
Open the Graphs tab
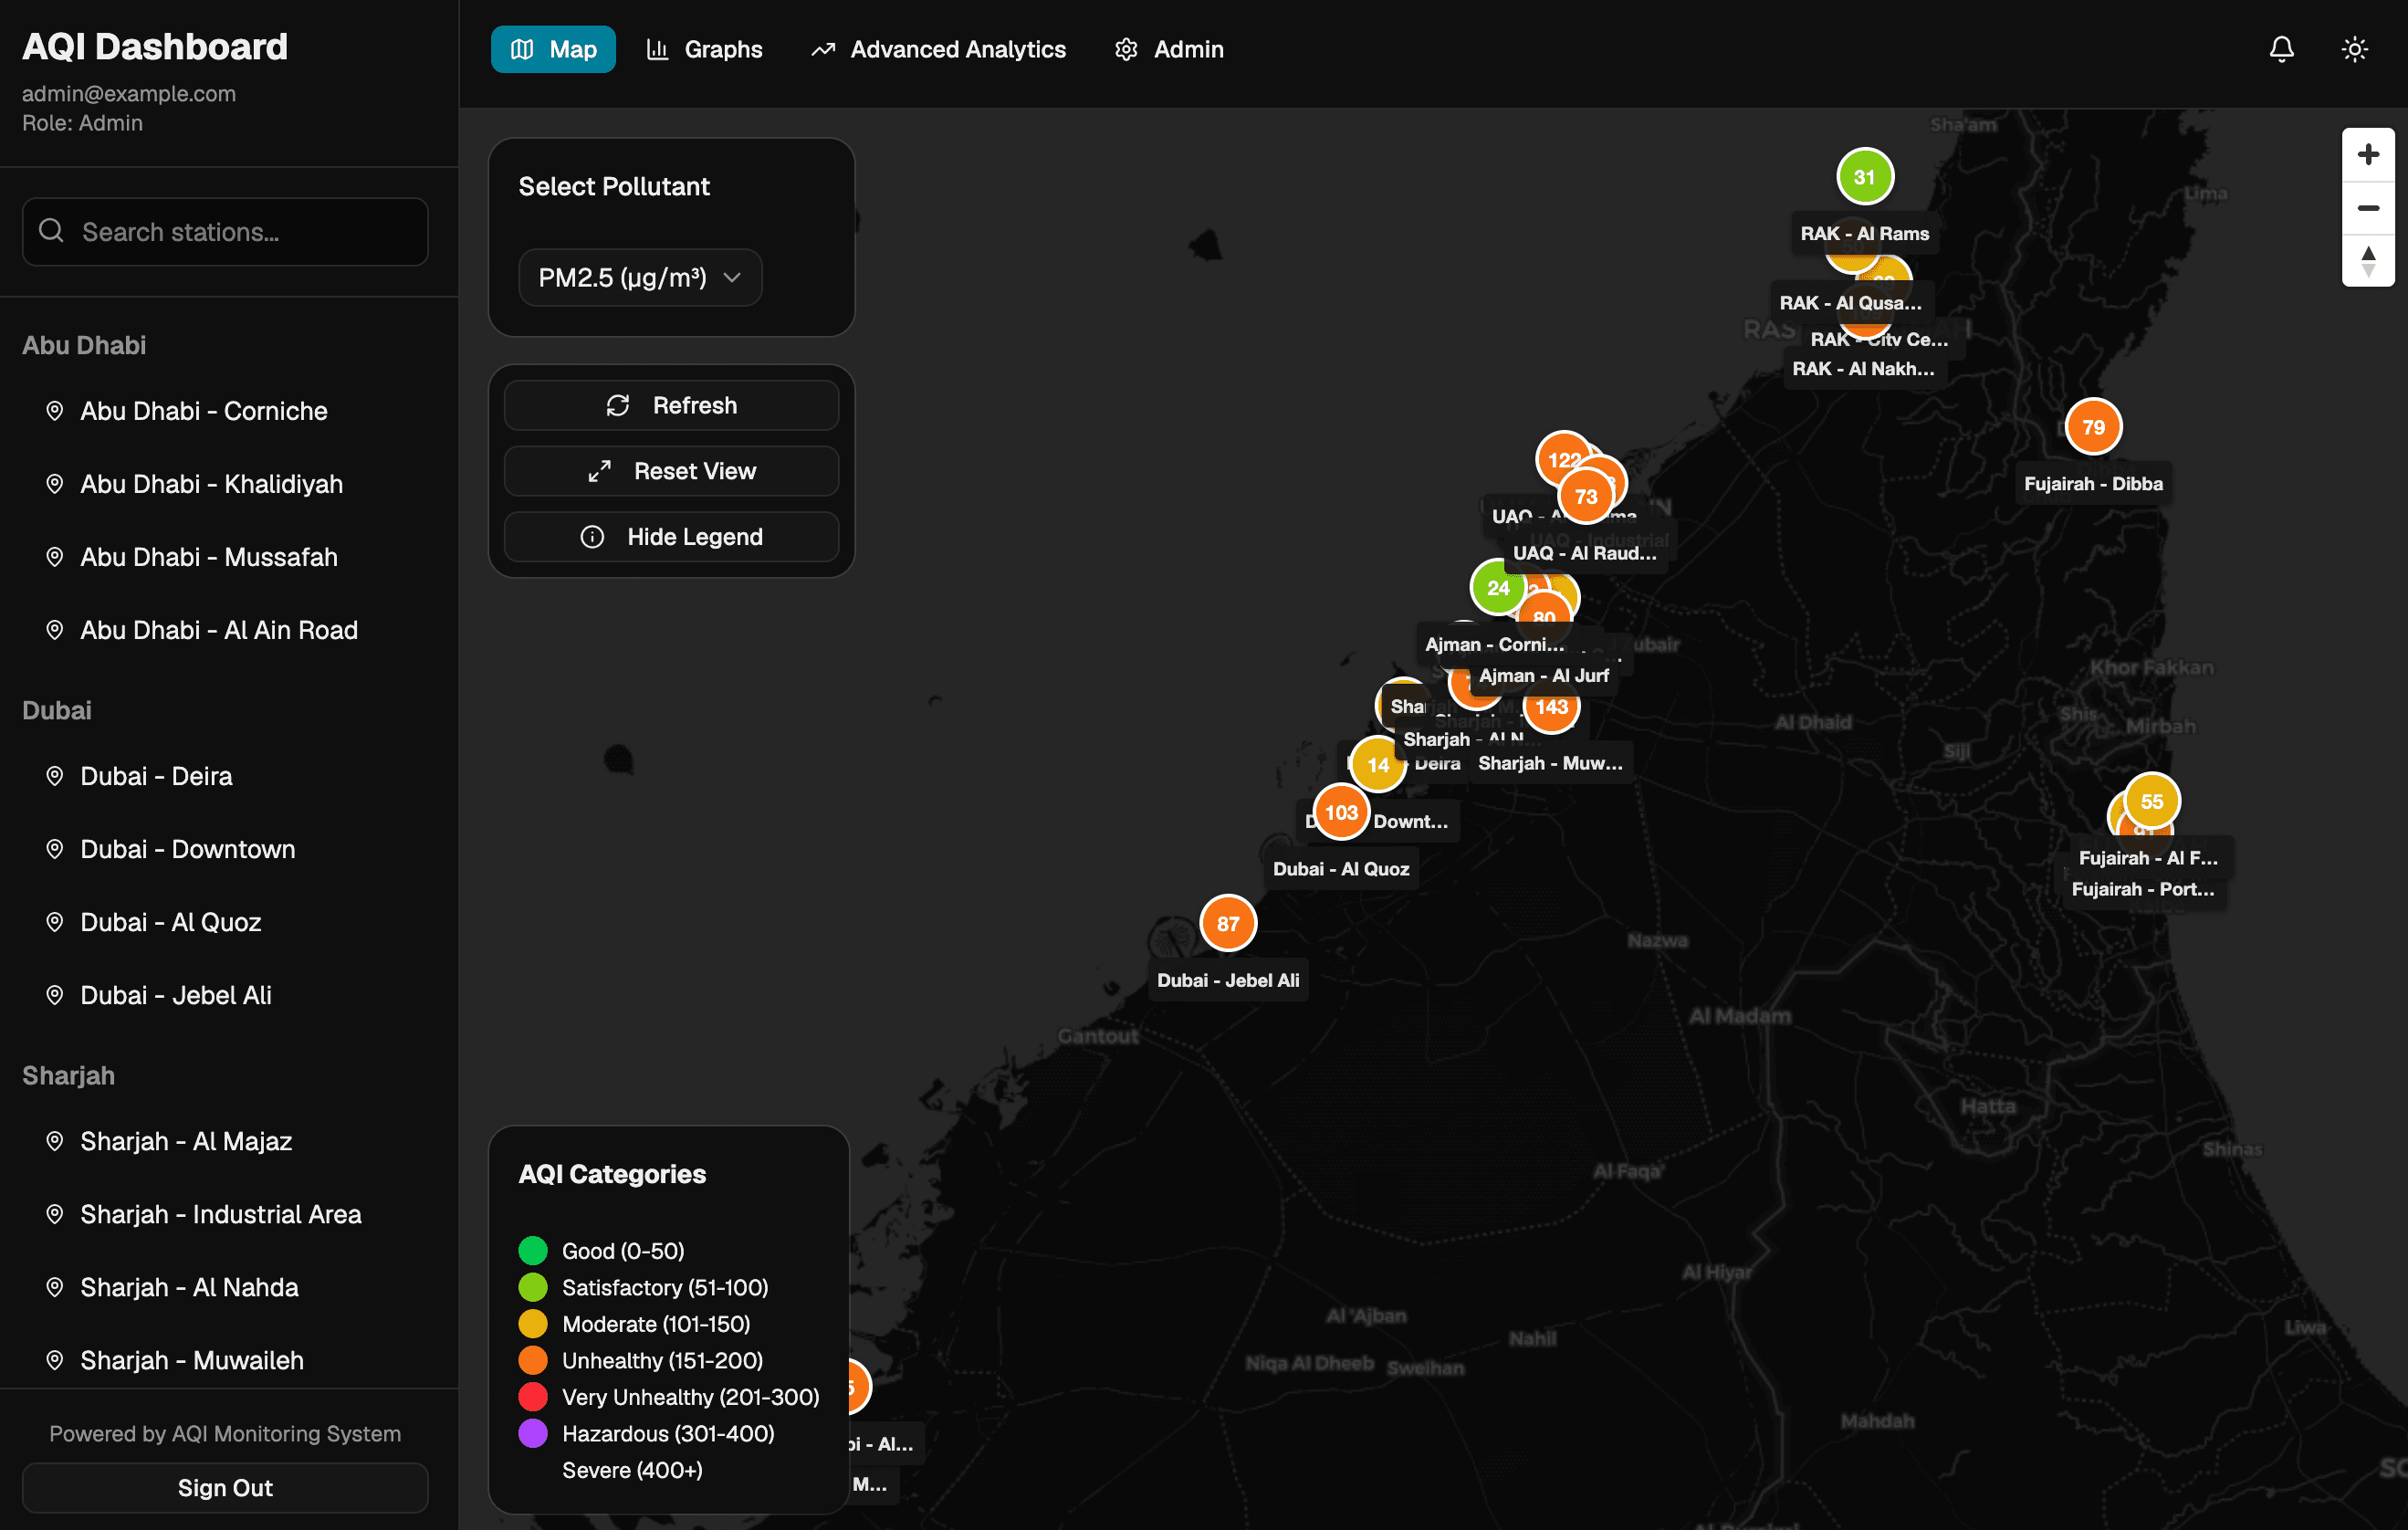(x=704, y=49)
